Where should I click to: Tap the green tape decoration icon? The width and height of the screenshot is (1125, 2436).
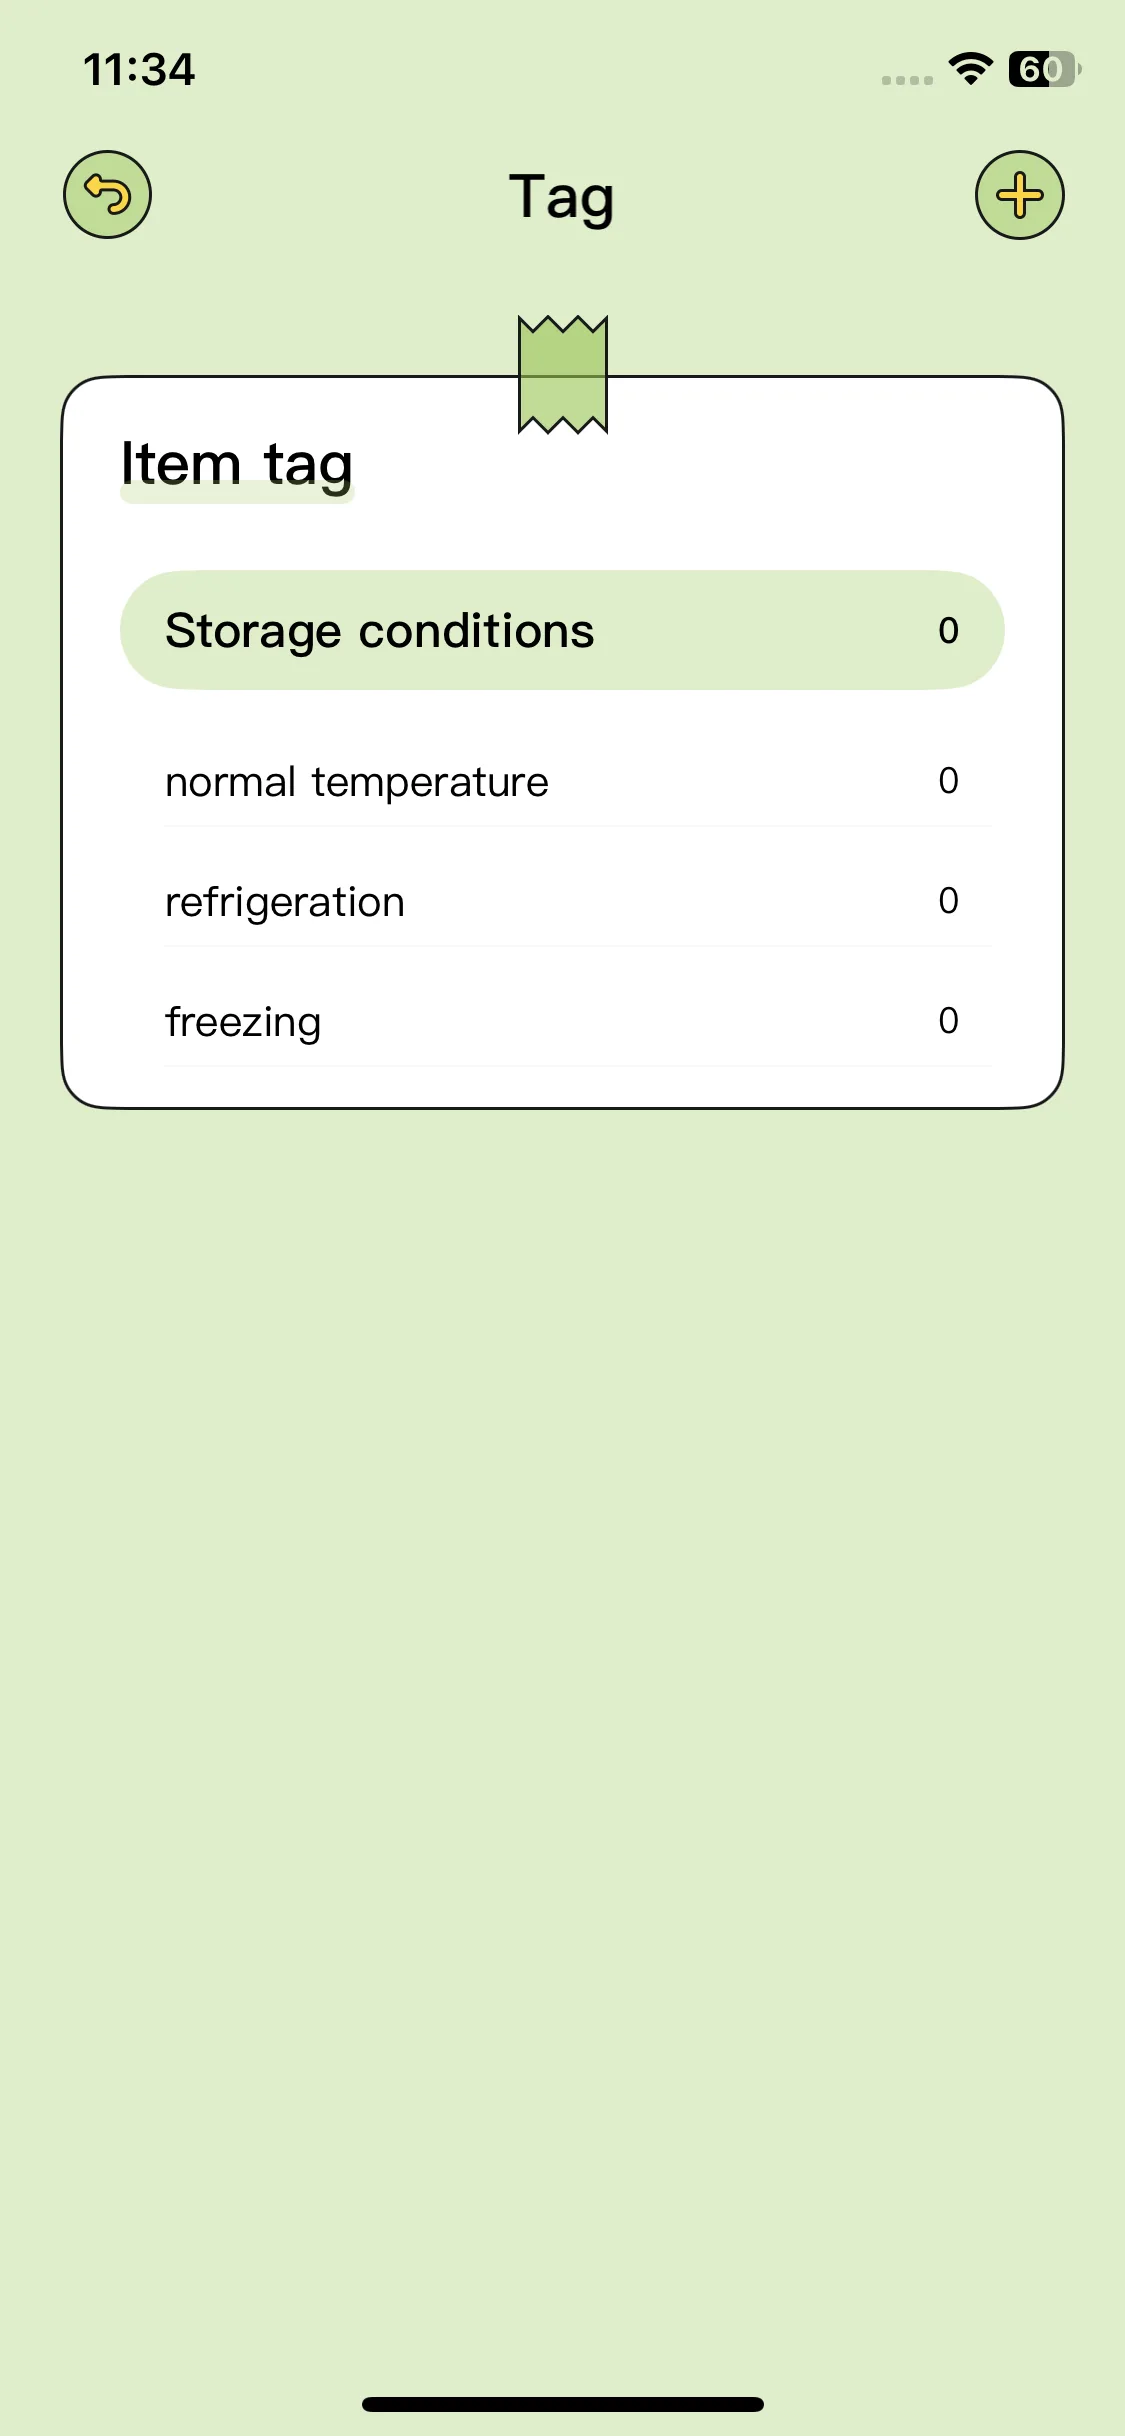[562, 375]
